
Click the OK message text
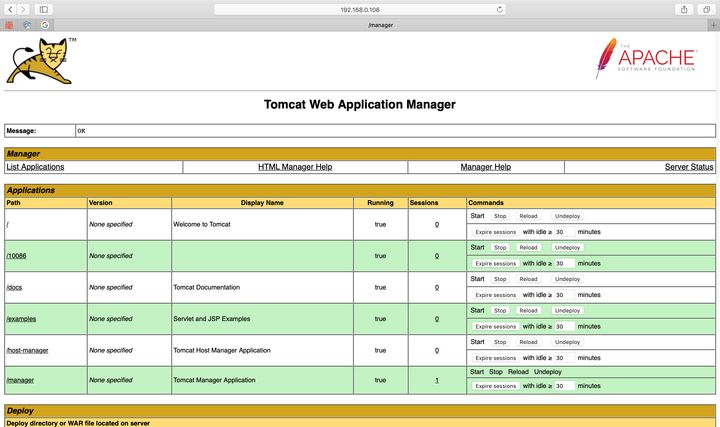tap(81, 131)
